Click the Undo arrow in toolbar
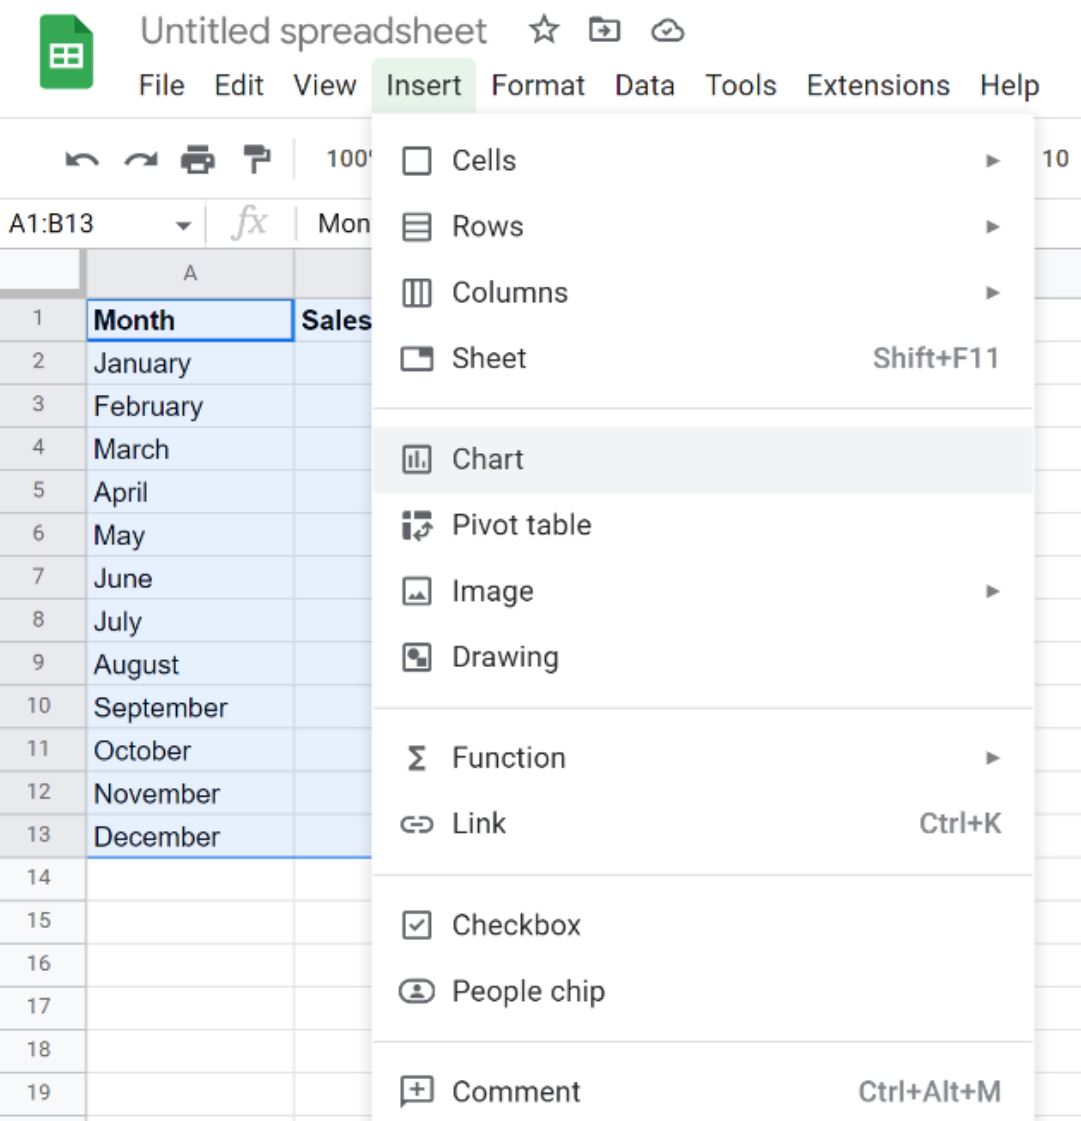The image size is (1081, 1121). point(82,159)
